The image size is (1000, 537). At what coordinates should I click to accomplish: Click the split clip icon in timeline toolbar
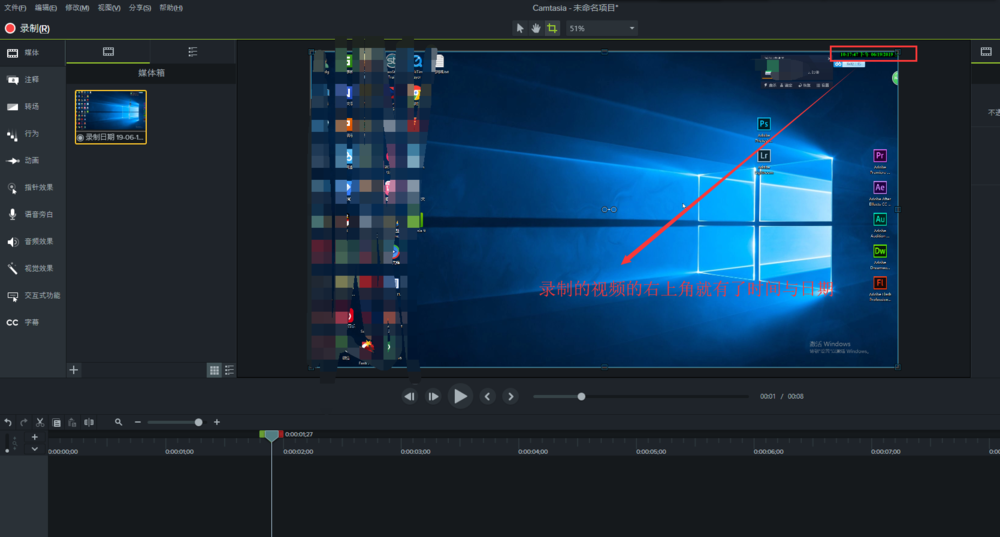pyautogui.click(x=89, y=422)
